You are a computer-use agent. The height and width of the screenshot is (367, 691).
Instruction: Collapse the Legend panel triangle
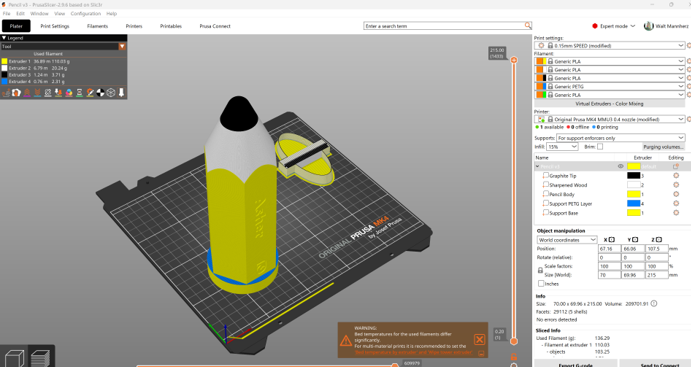pos(4,38)
